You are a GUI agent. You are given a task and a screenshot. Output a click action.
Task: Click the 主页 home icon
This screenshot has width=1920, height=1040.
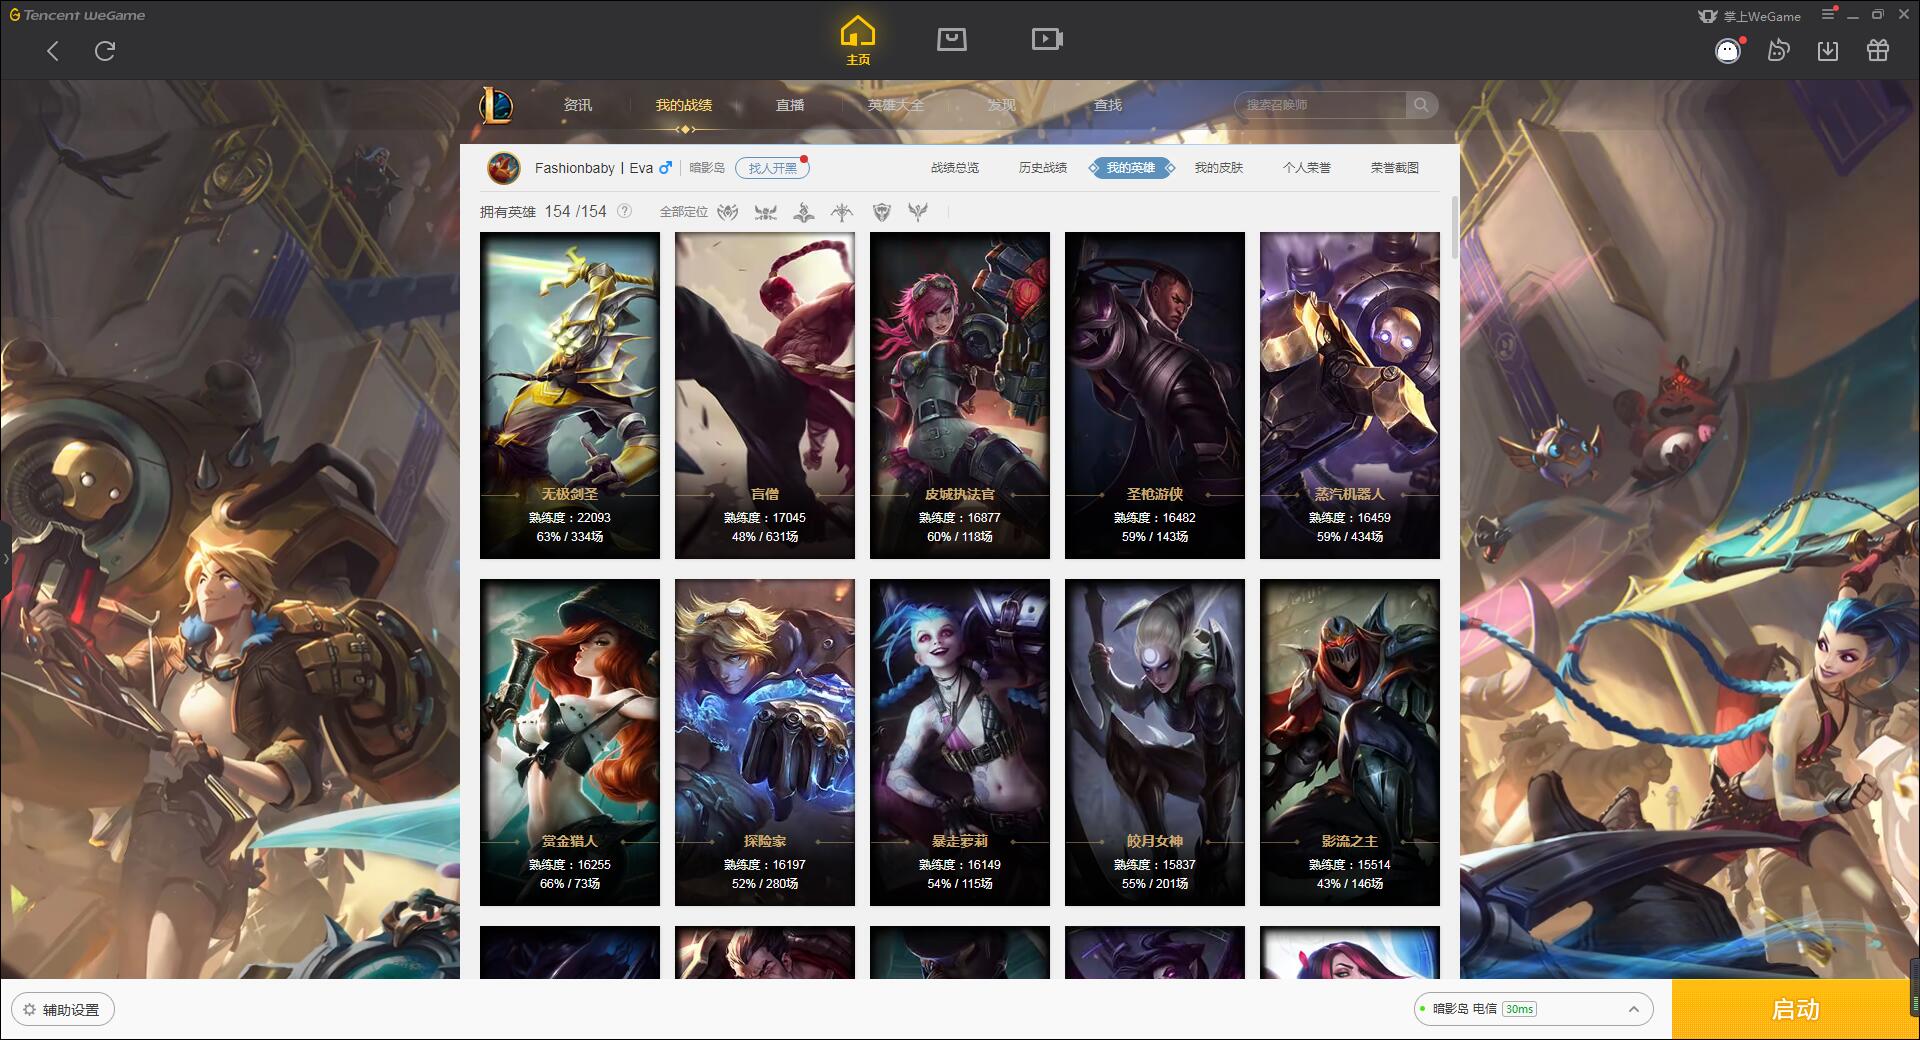click(x=857, y=41)
